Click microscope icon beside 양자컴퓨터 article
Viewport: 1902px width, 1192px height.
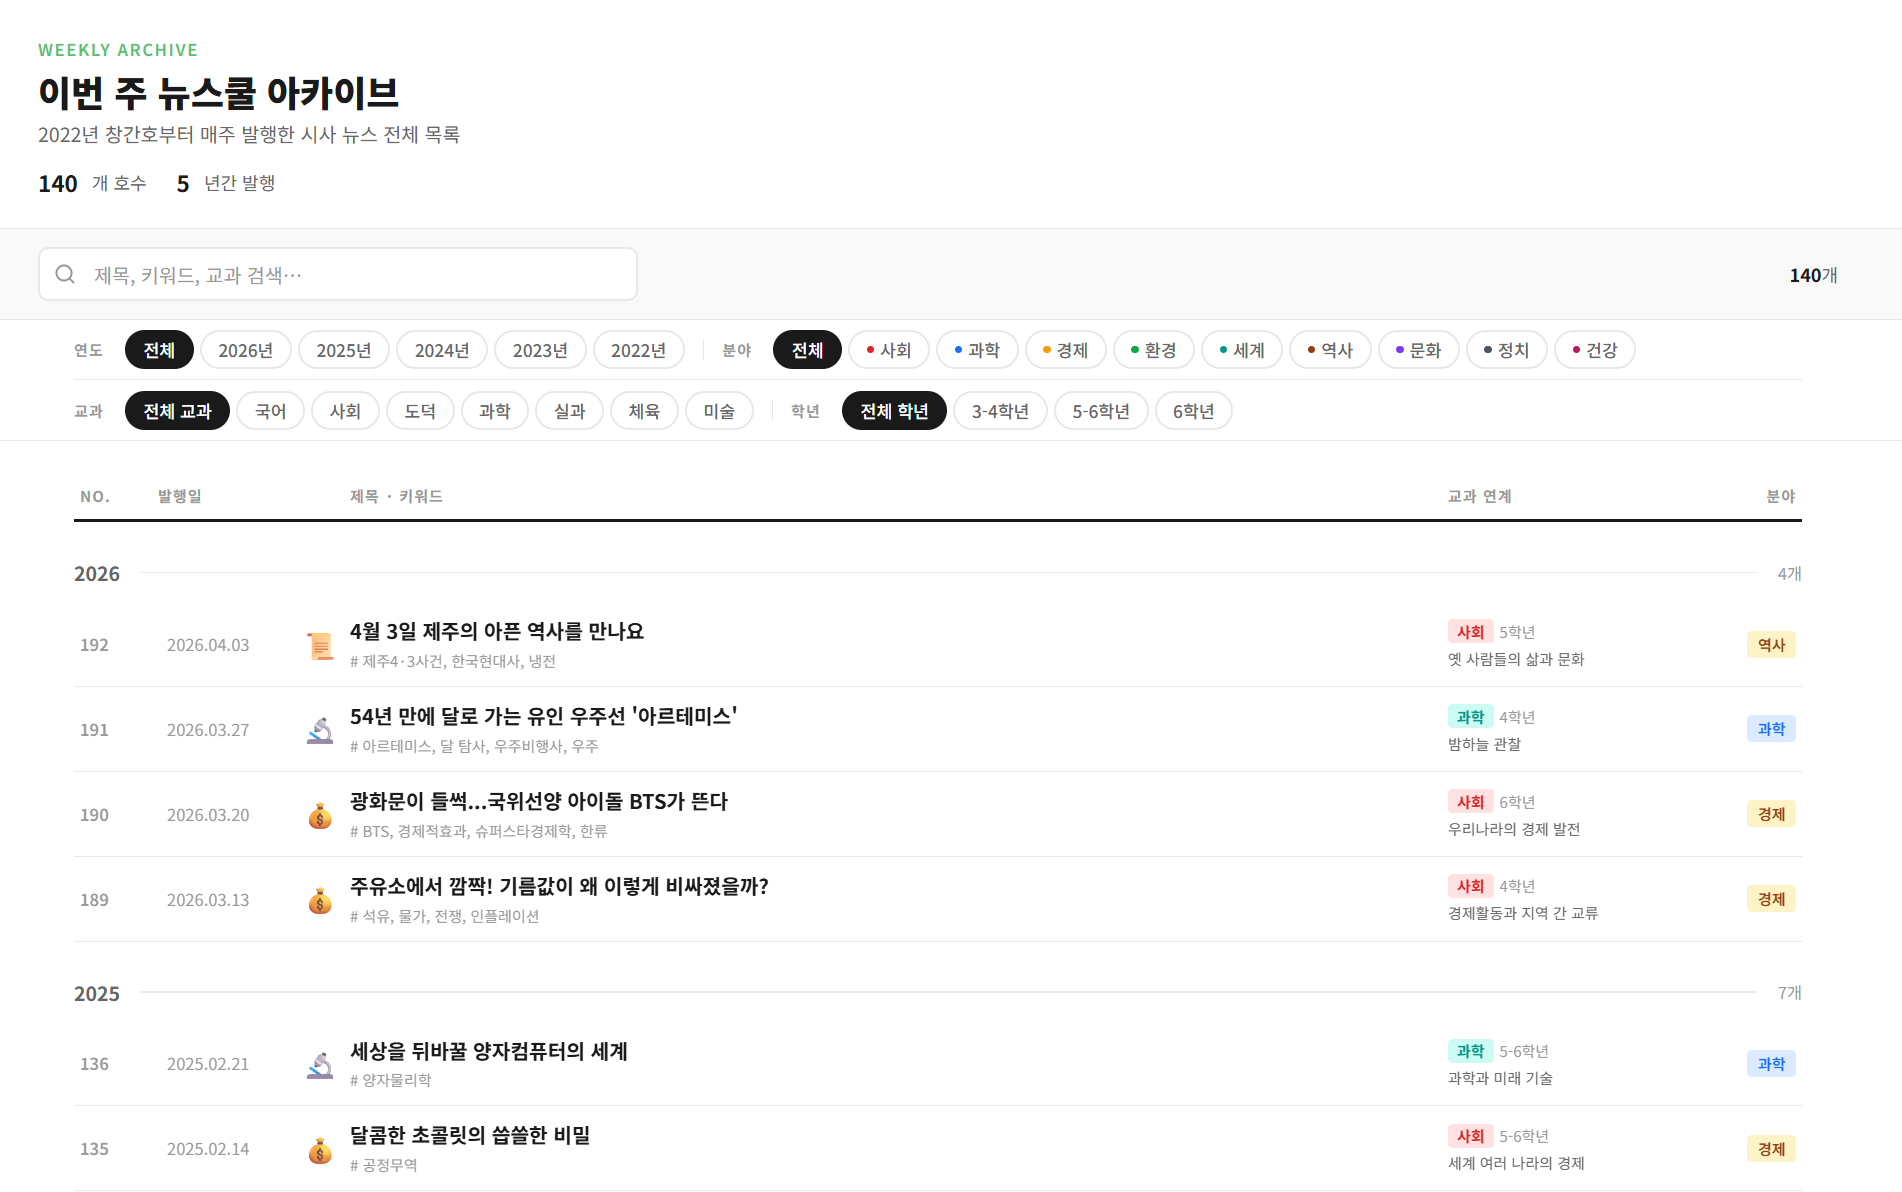[x=320, y=1065]
